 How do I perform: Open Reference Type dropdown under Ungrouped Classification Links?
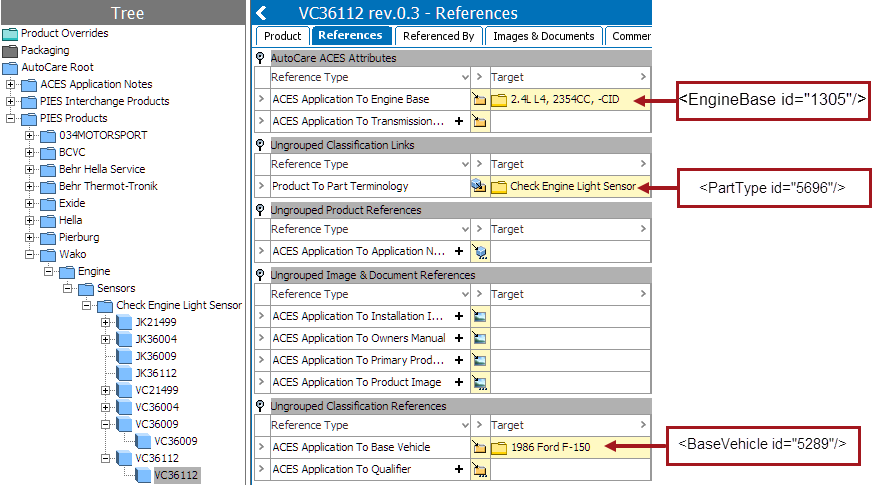[x=465, y=164]
